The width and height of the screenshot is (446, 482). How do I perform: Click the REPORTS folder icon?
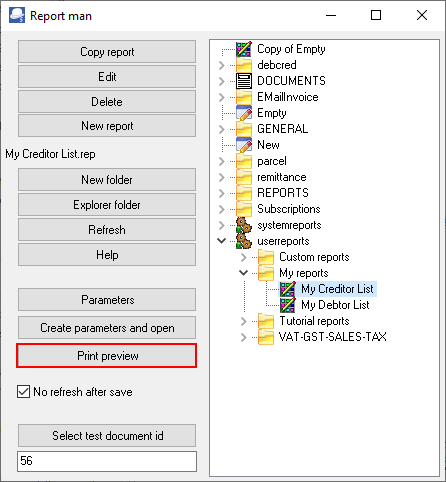click(244, 193)
